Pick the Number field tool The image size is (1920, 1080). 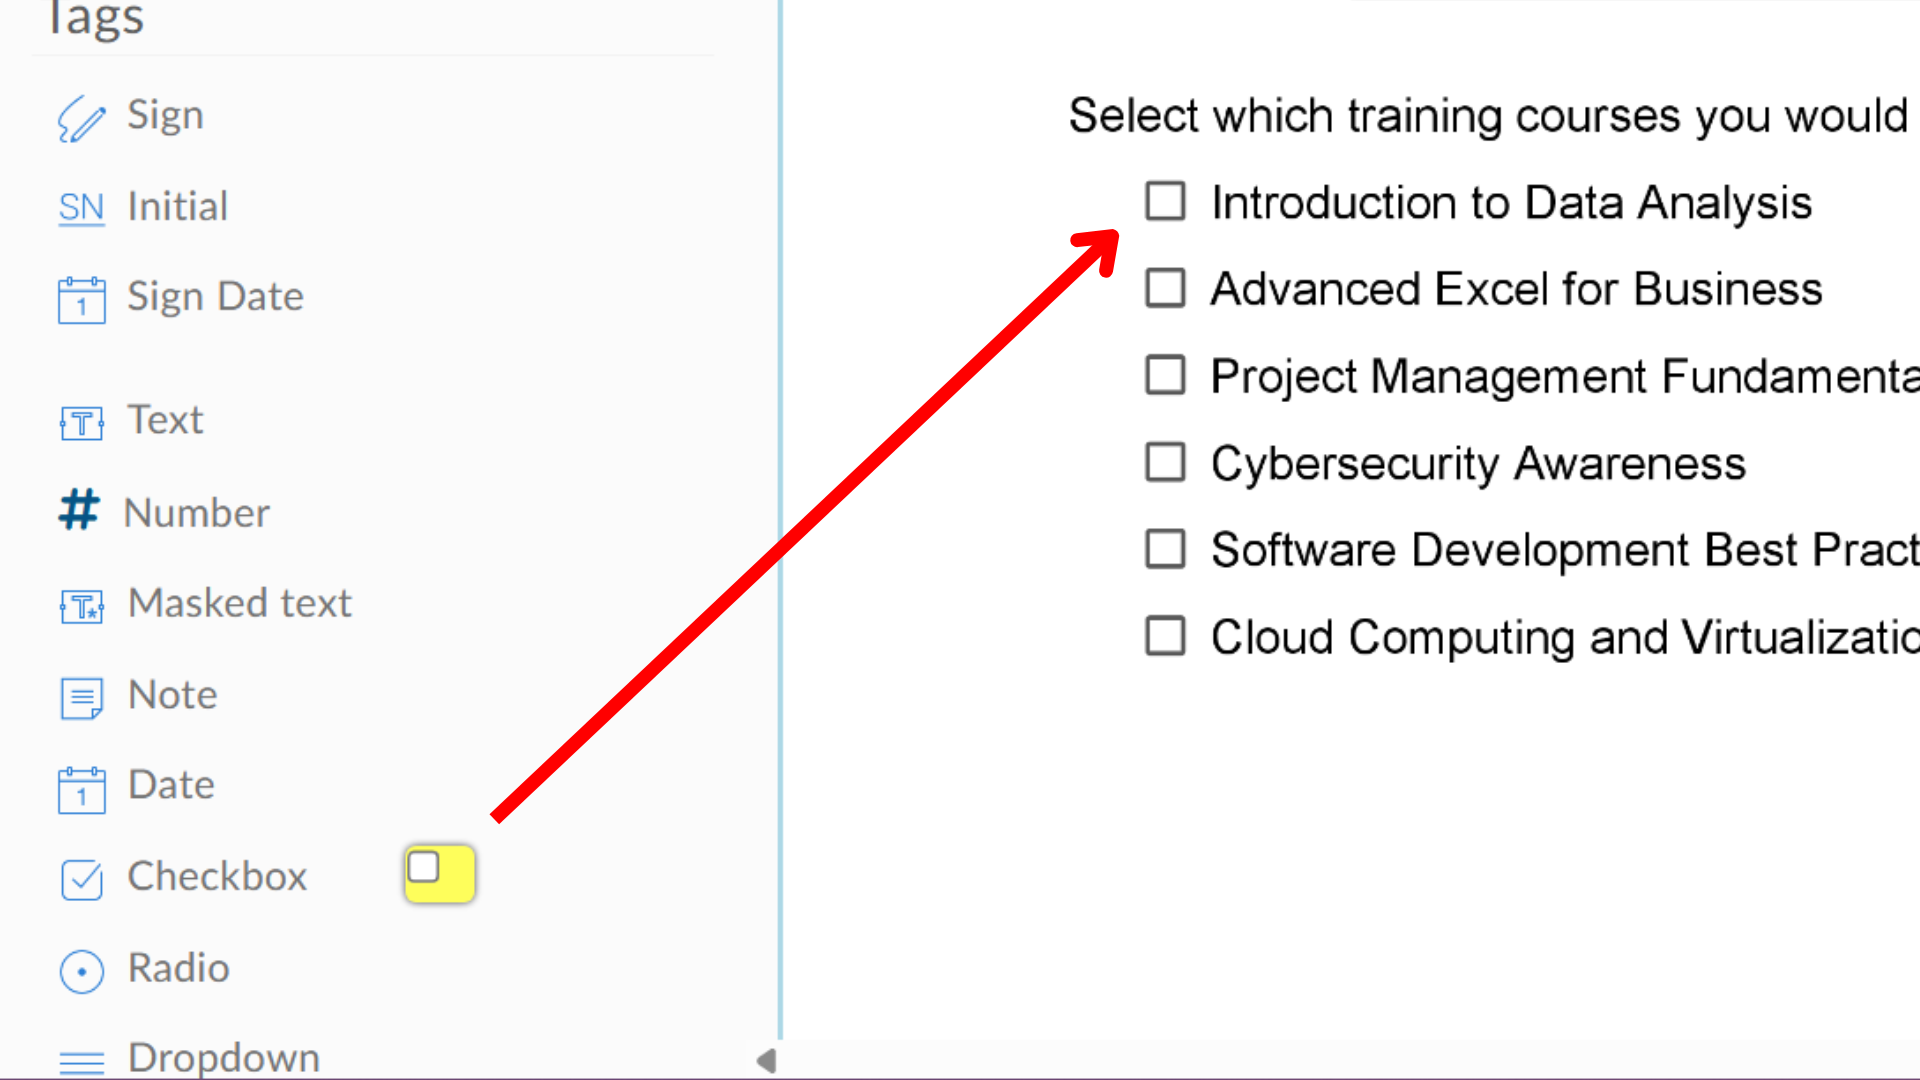point(196,512)
